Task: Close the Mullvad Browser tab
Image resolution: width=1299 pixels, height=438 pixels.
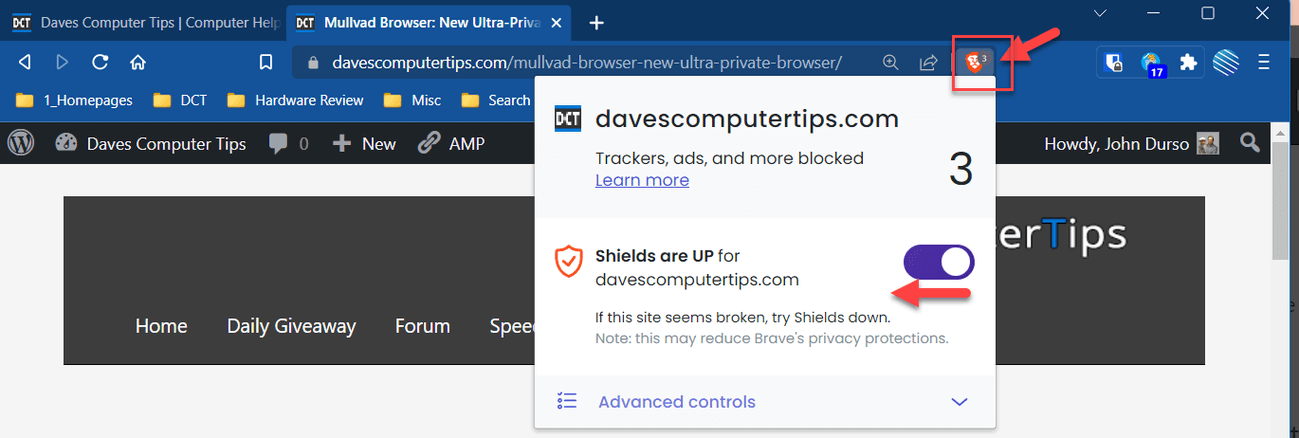Action: pyautogui.click(x=555, y=22)
